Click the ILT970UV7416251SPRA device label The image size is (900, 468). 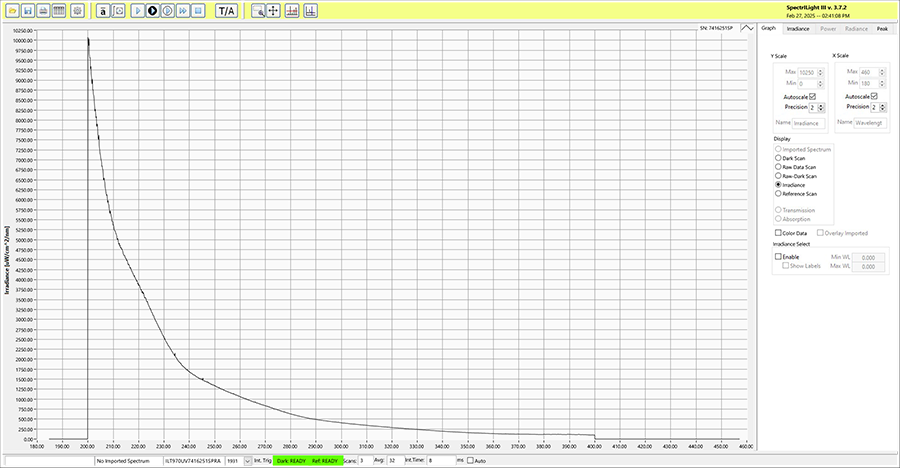tap(193, 461)
